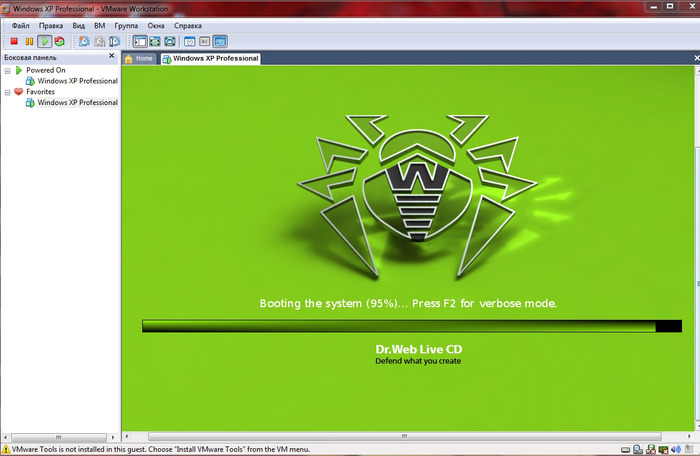
Task: Click the yellow warning icon in status bar
Action: (6, 449)
